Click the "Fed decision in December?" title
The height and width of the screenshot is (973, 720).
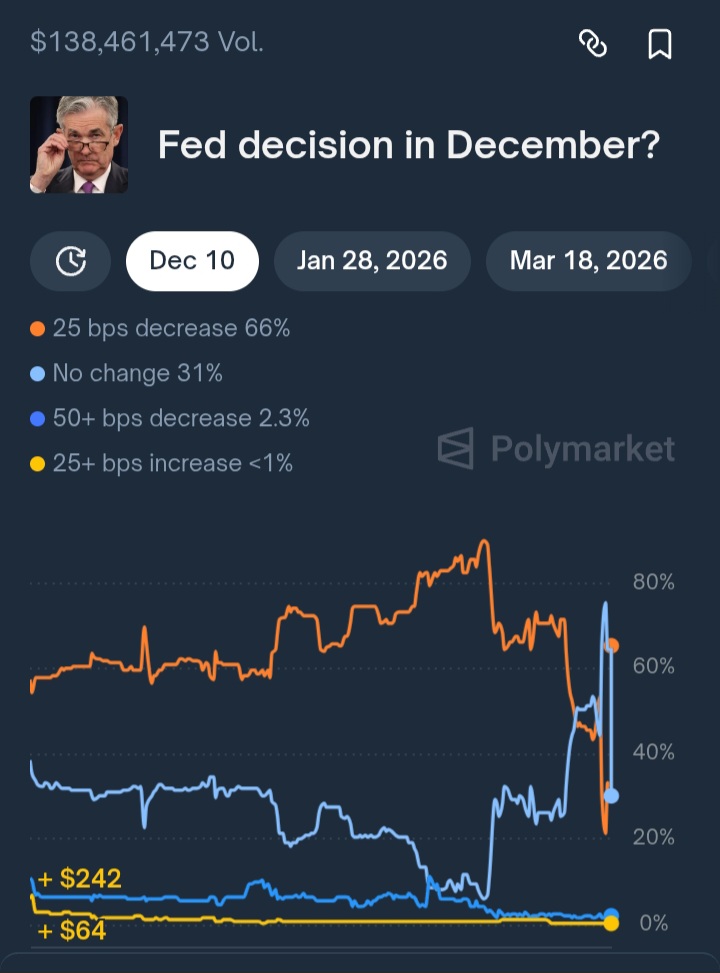tap(409, 146)
